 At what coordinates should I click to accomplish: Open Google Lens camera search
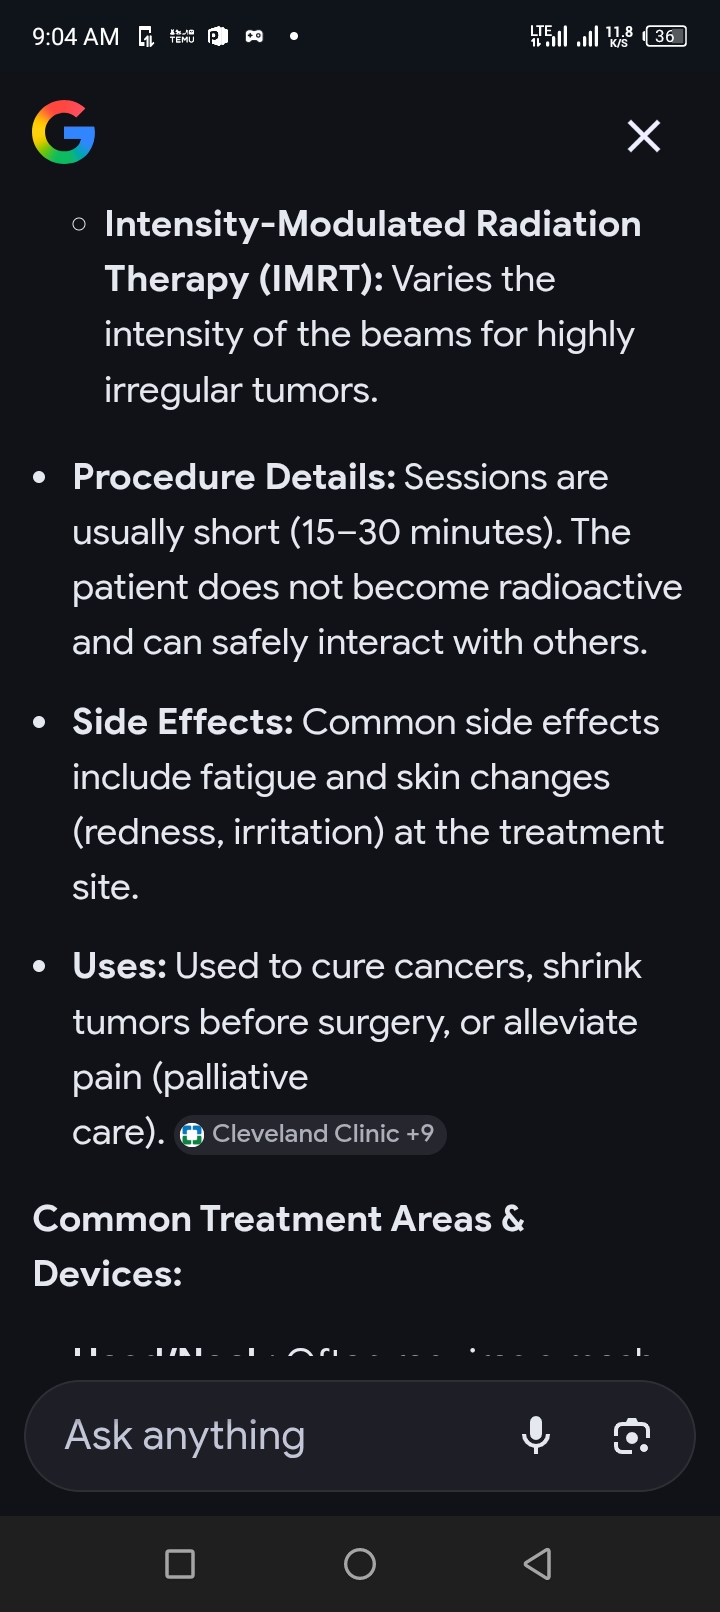coord(631,1436)
